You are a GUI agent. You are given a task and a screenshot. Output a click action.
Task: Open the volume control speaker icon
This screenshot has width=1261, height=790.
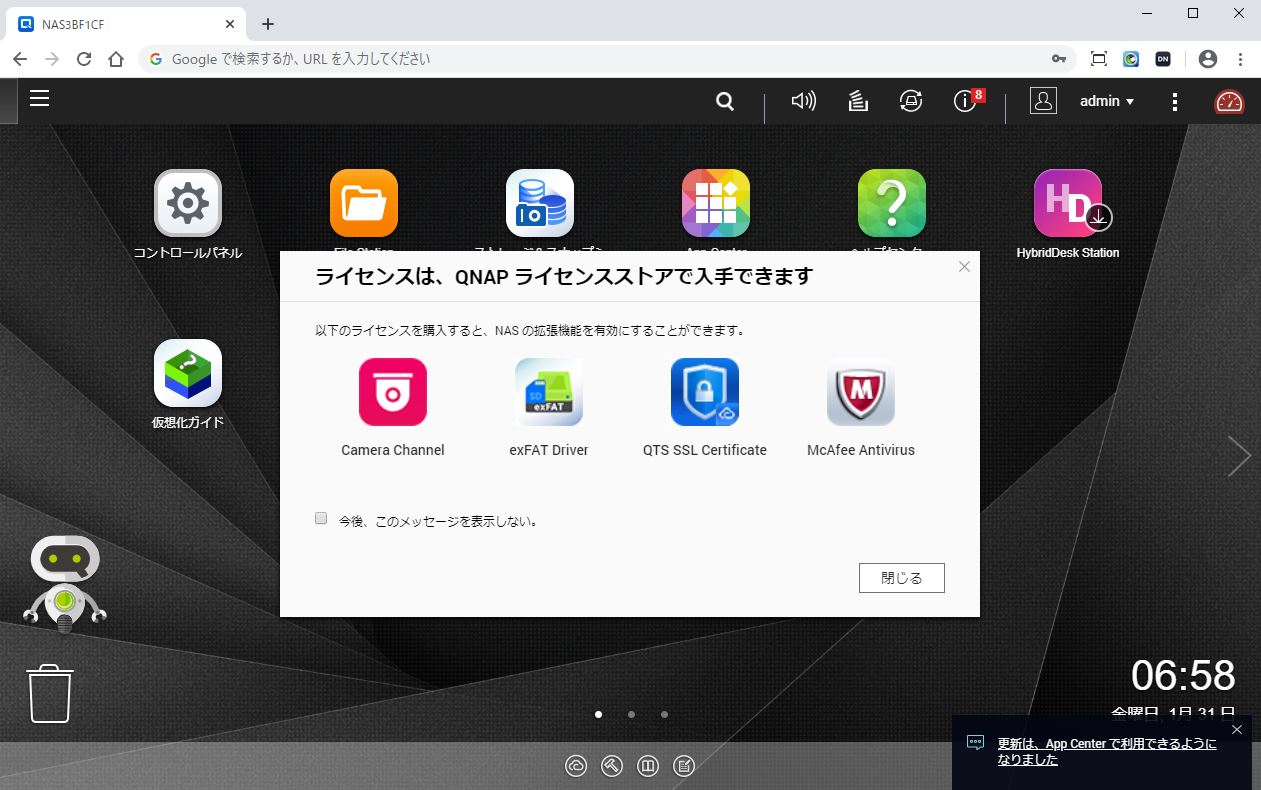point(803,101)
